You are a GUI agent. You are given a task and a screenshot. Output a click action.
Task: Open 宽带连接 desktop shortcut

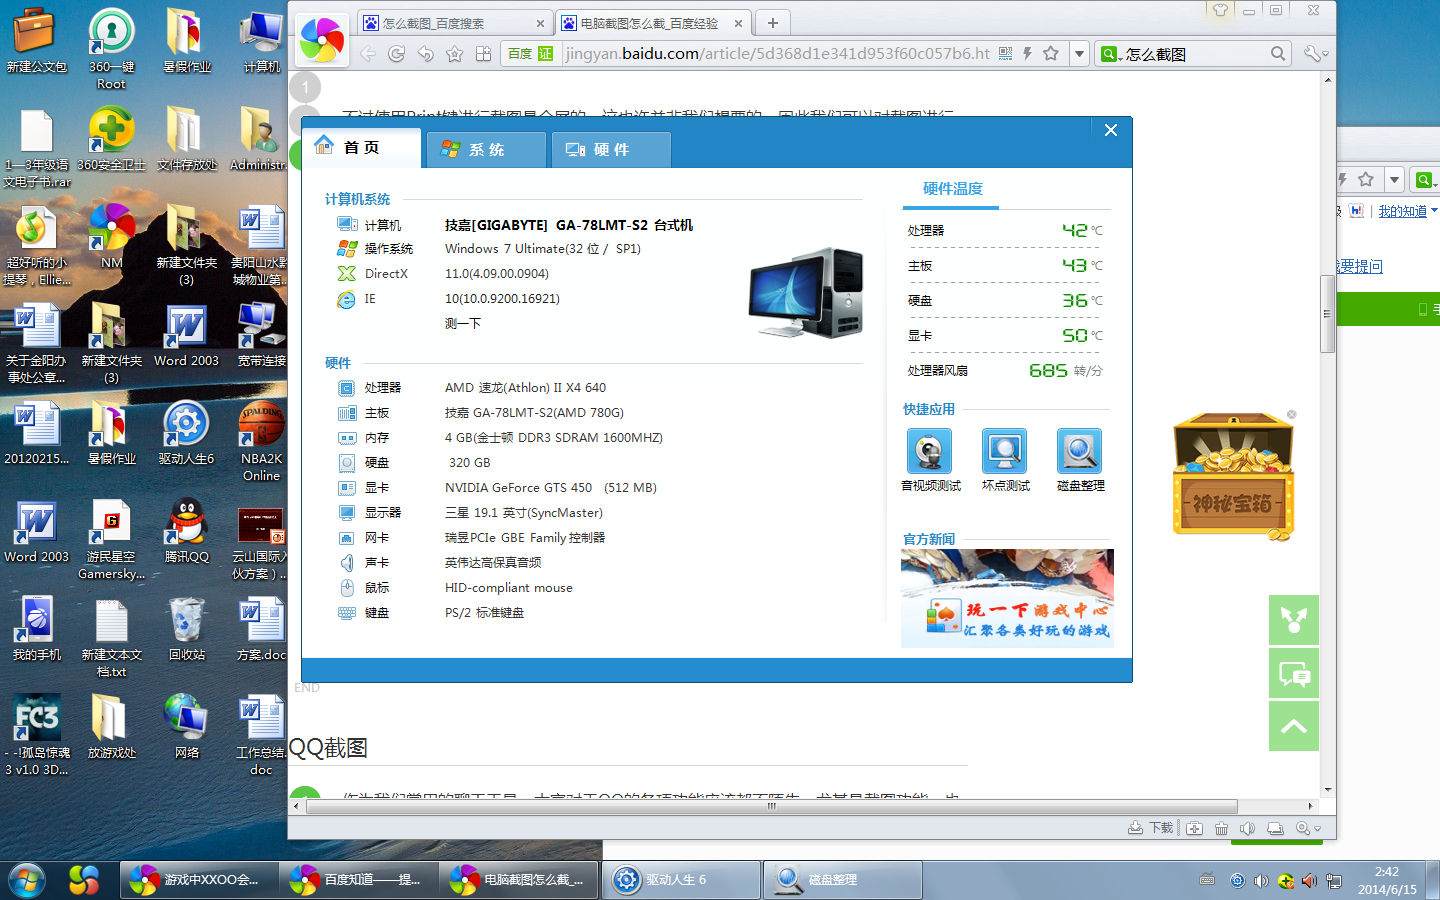tap(262, 336)
